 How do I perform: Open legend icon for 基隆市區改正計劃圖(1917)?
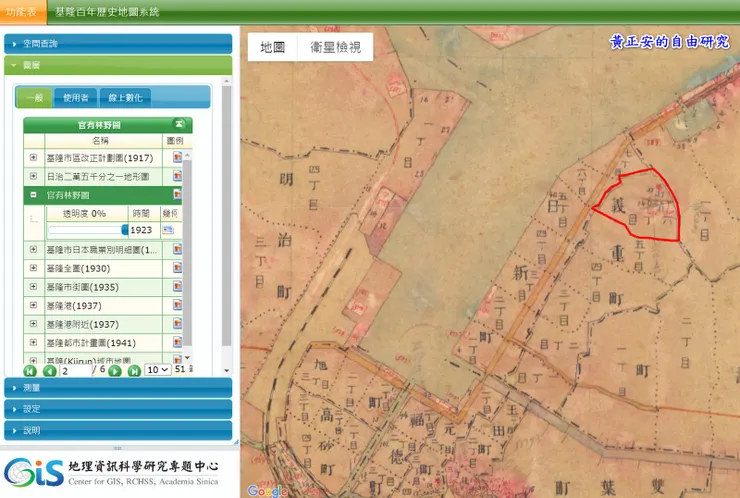[x=177, y=158]
